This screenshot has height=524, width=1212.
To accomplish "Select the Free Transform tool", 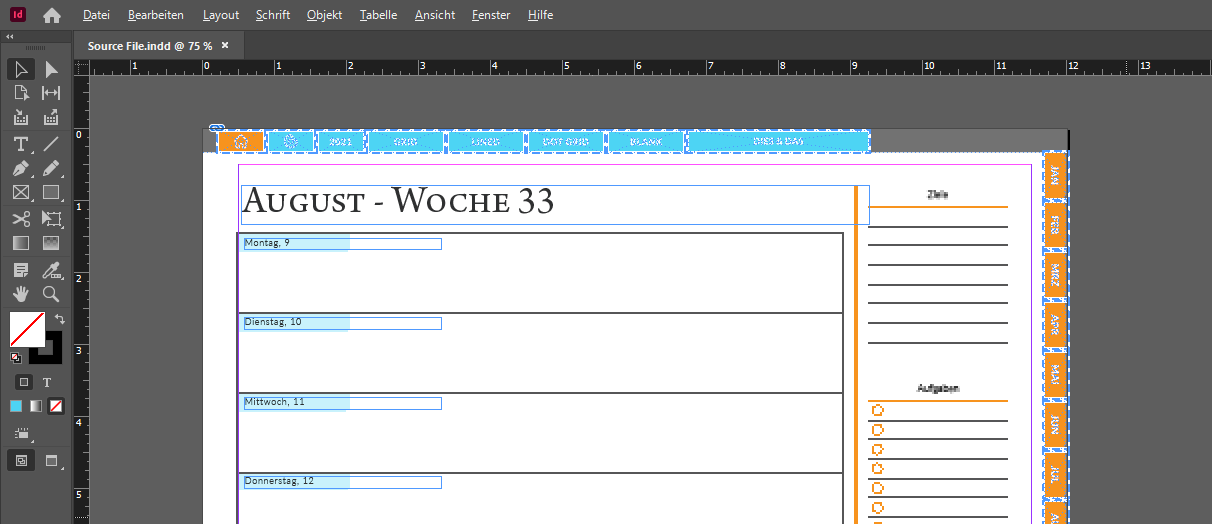I will [x=51, y=218].
